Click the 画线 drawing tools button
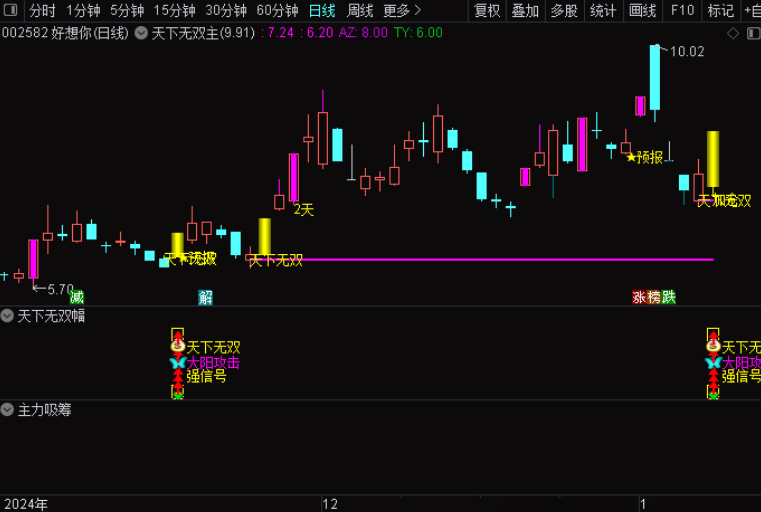This screenshot has height=512, width=761. click(x=642, y=11)
